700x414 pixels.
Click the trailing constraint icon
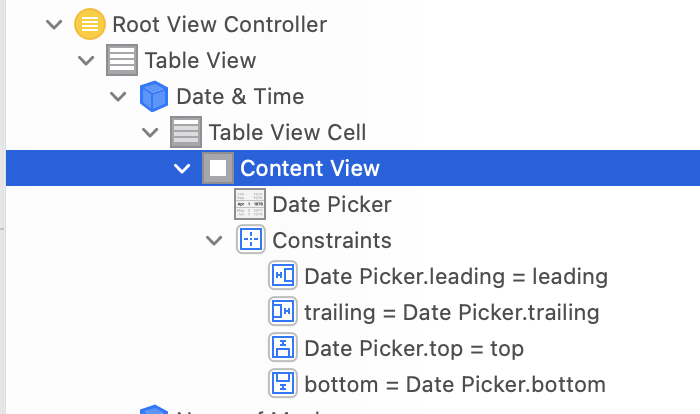(x=283, y=312)
